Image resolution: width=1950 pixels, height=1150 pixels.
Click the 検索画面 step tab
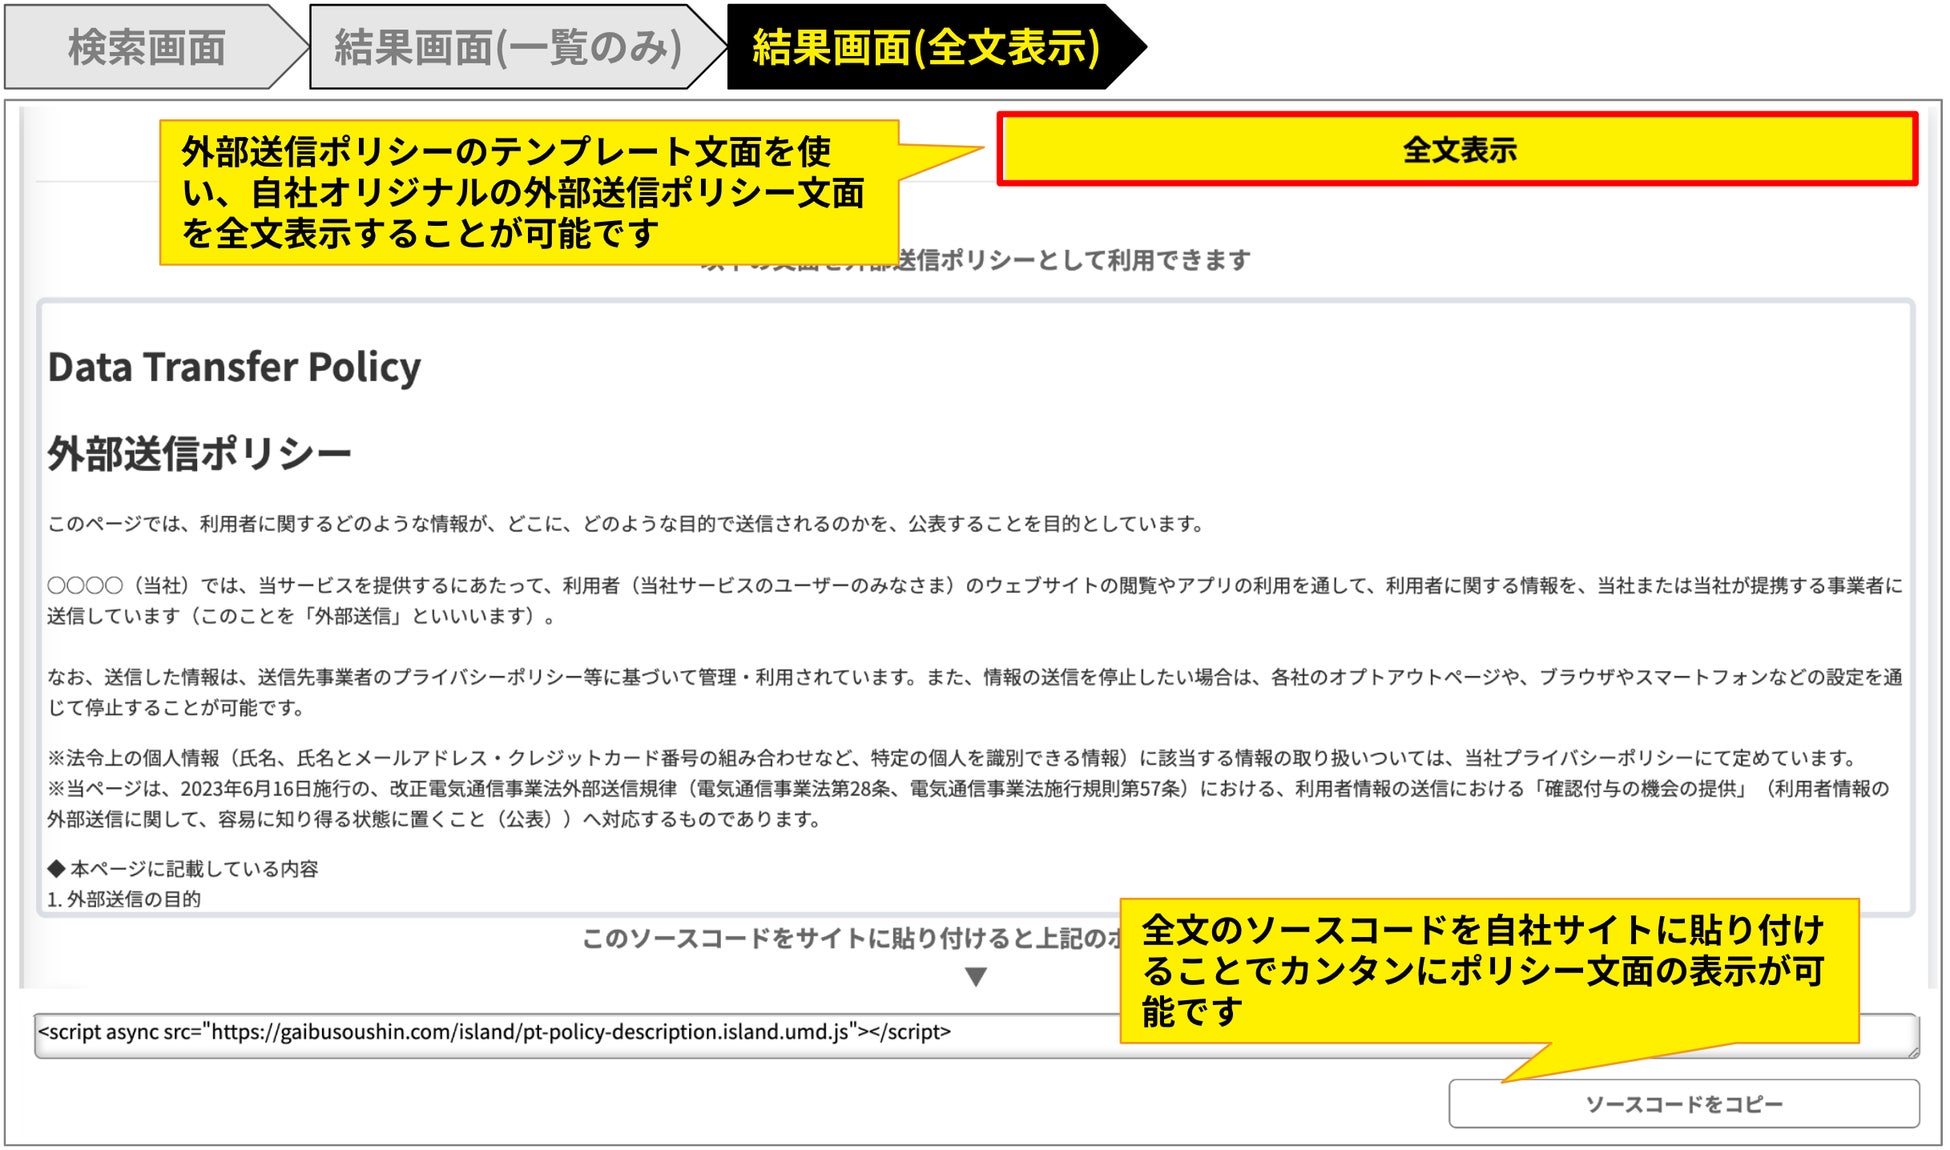coord(146,47)
